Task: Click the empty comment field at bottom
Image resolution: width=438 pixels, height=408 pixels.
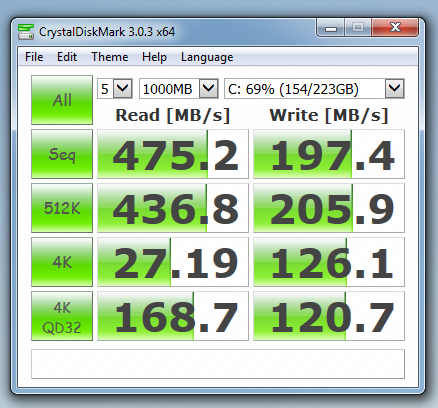Action: [218, 364]
